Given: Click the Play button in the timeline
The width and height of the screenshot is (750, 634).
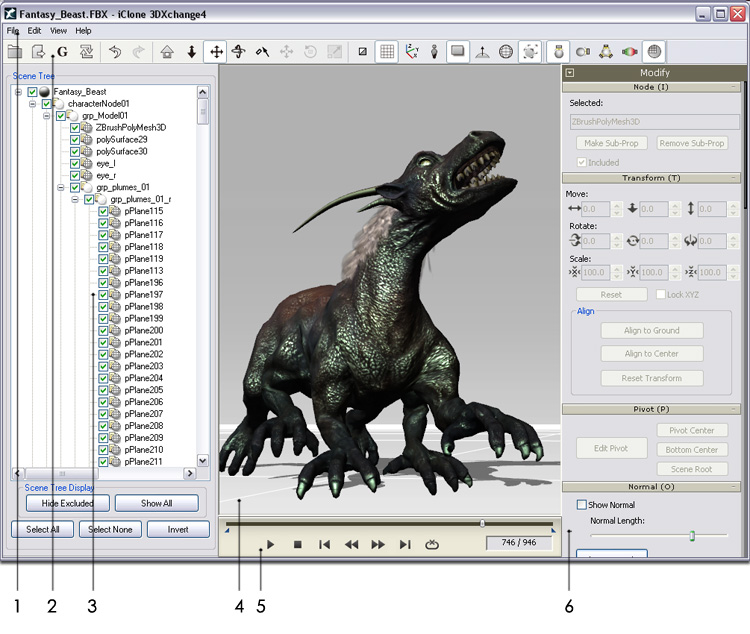Looking at the screenshot, I should (x=270, y=544).
